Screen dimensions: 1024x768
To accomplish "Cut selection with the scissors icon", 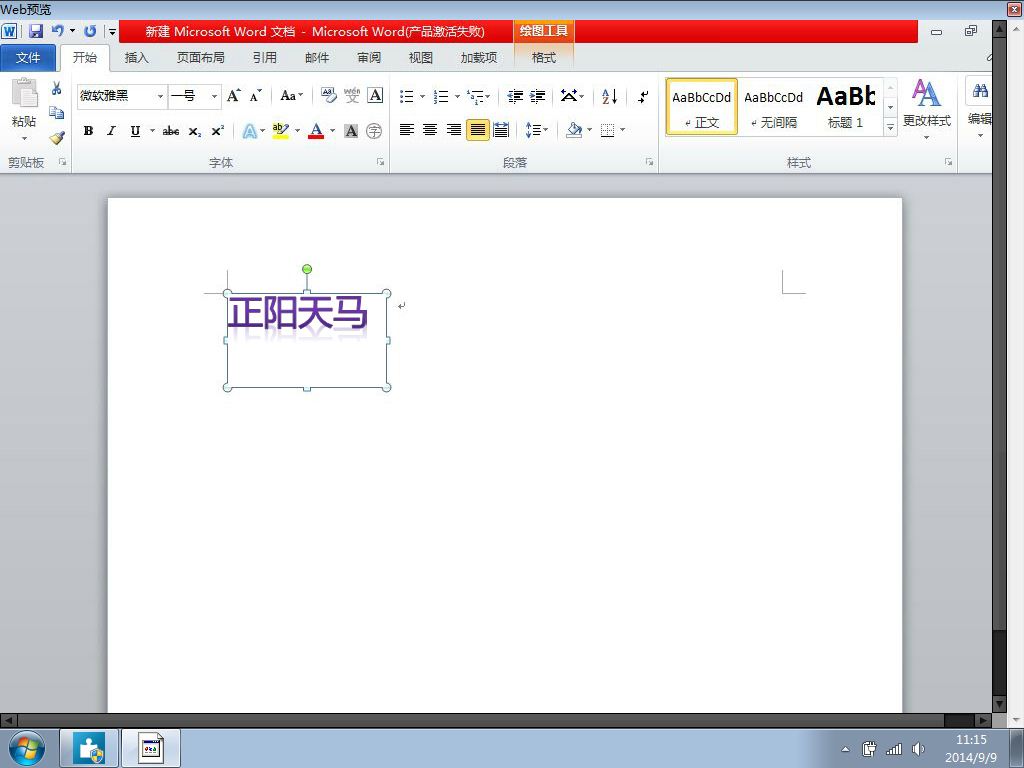I will pyautogui.click(x=57, y=88).
